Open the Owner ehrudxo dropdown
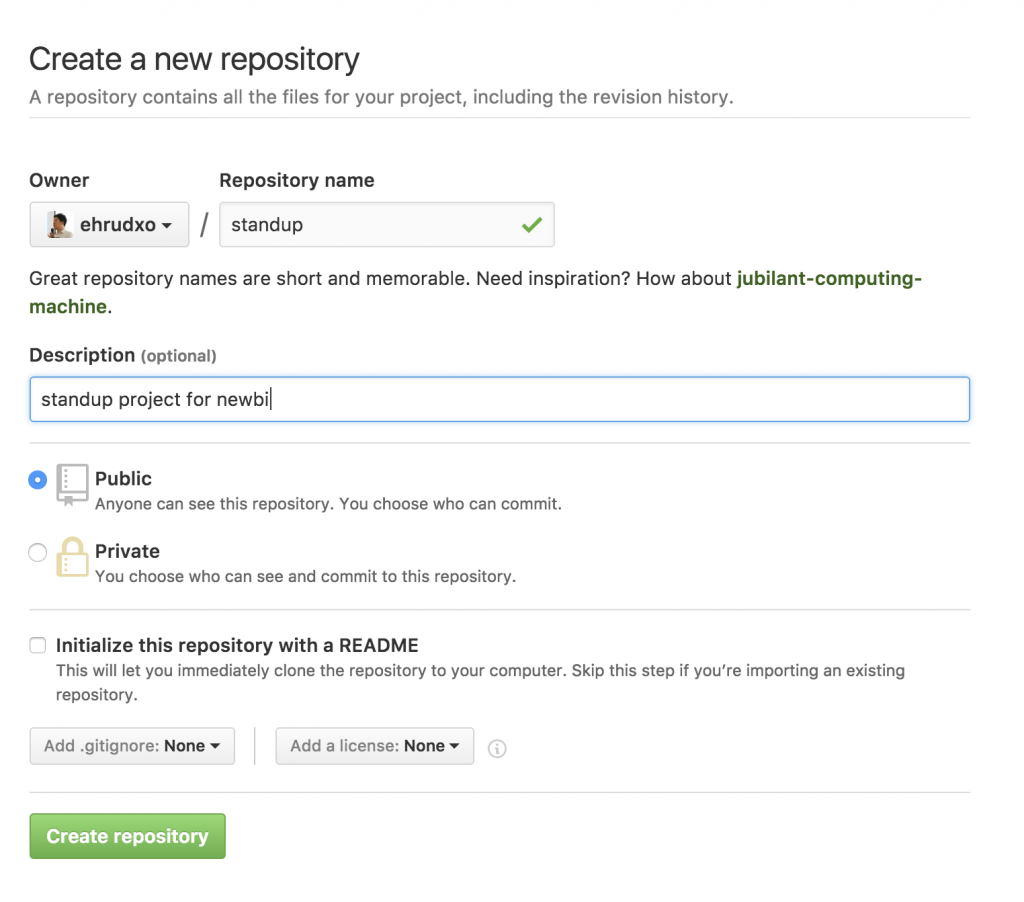Screen dimensions: 1024x902 coord(109,225)
